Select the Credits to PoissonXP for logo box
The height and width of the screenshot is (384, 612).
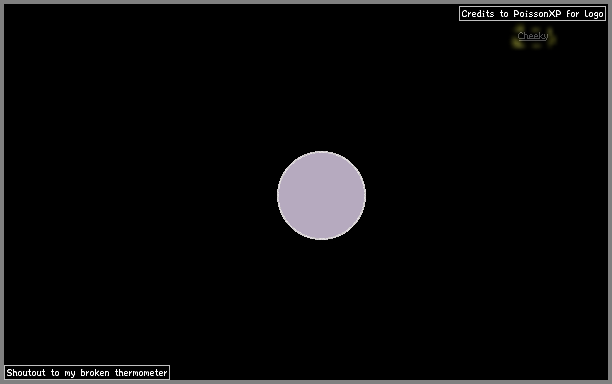(532, 14)
